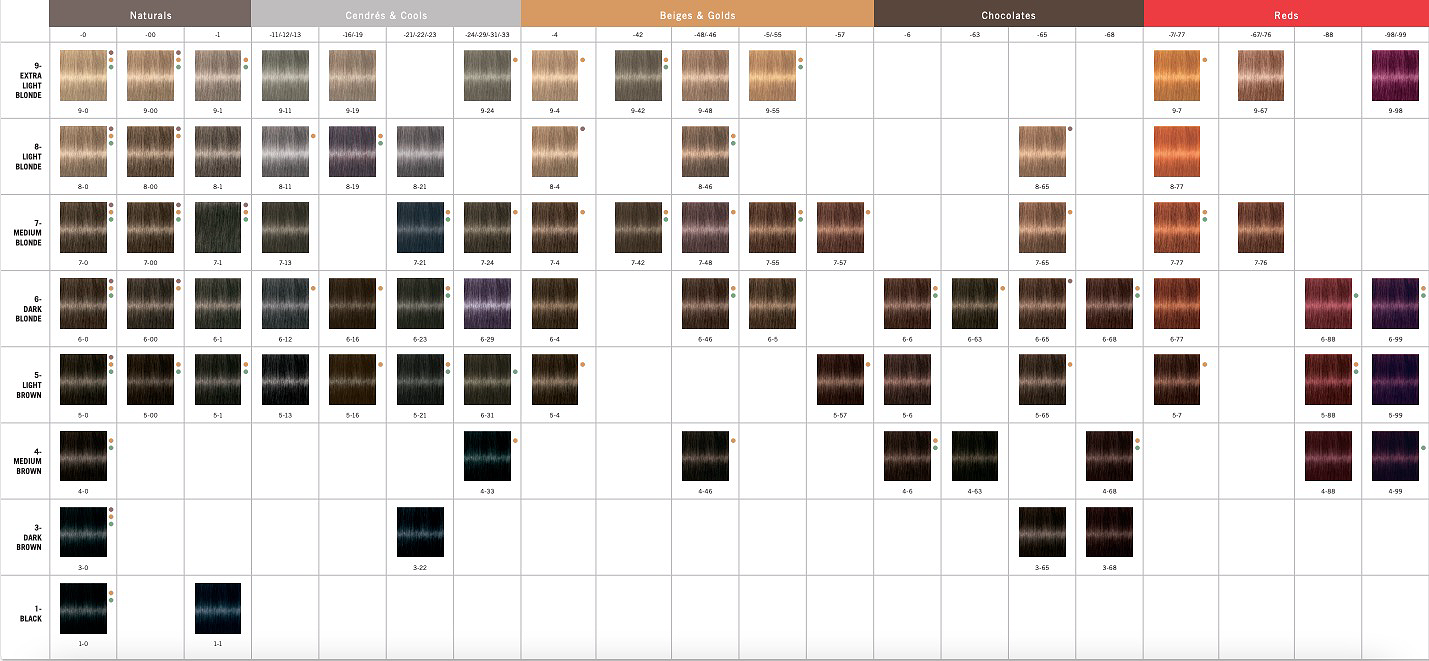The image size is (1429, 661).
Task: Click the 9- Extra Light Blonde row label
Action: (29, 78)
